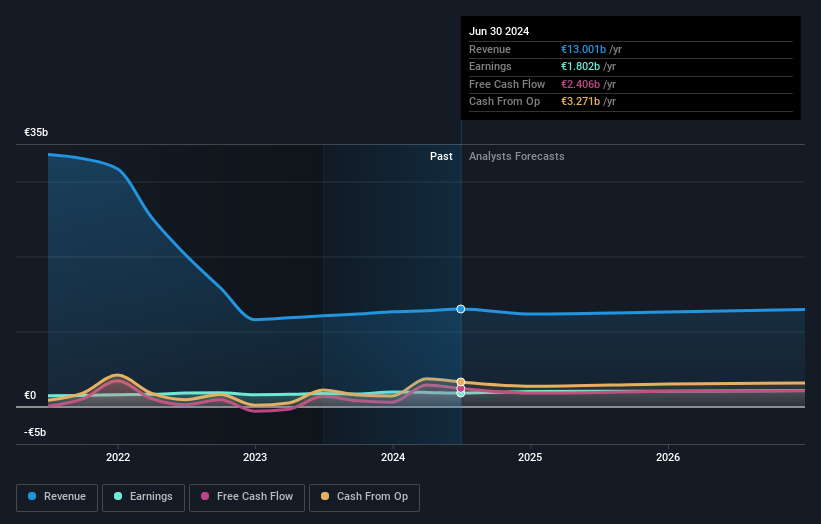Click the €13.001b revenue value
Screen dimensions: 821x524
[x=583, y=49]
